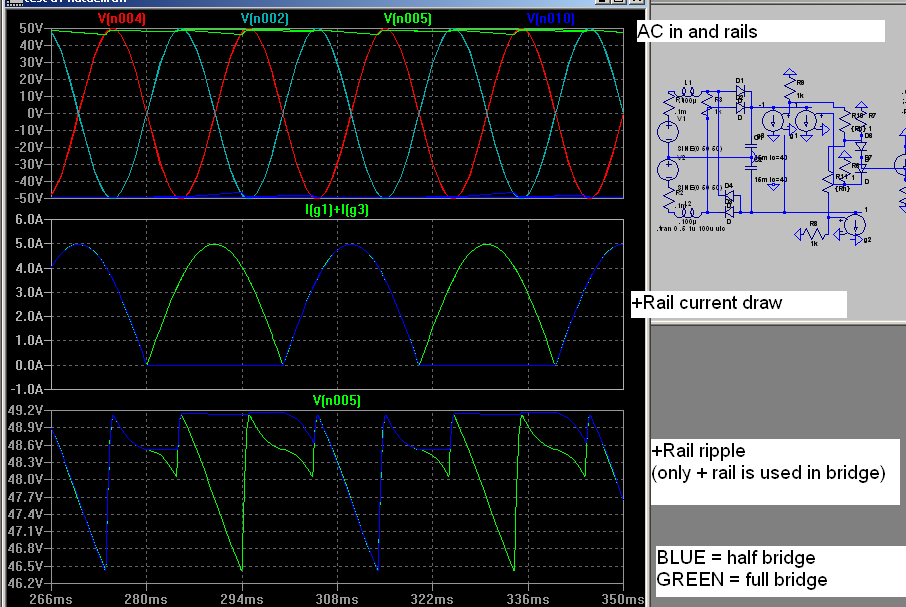Click the 336ms time axis label
906x607 pixels.
[x=528, y=599]
